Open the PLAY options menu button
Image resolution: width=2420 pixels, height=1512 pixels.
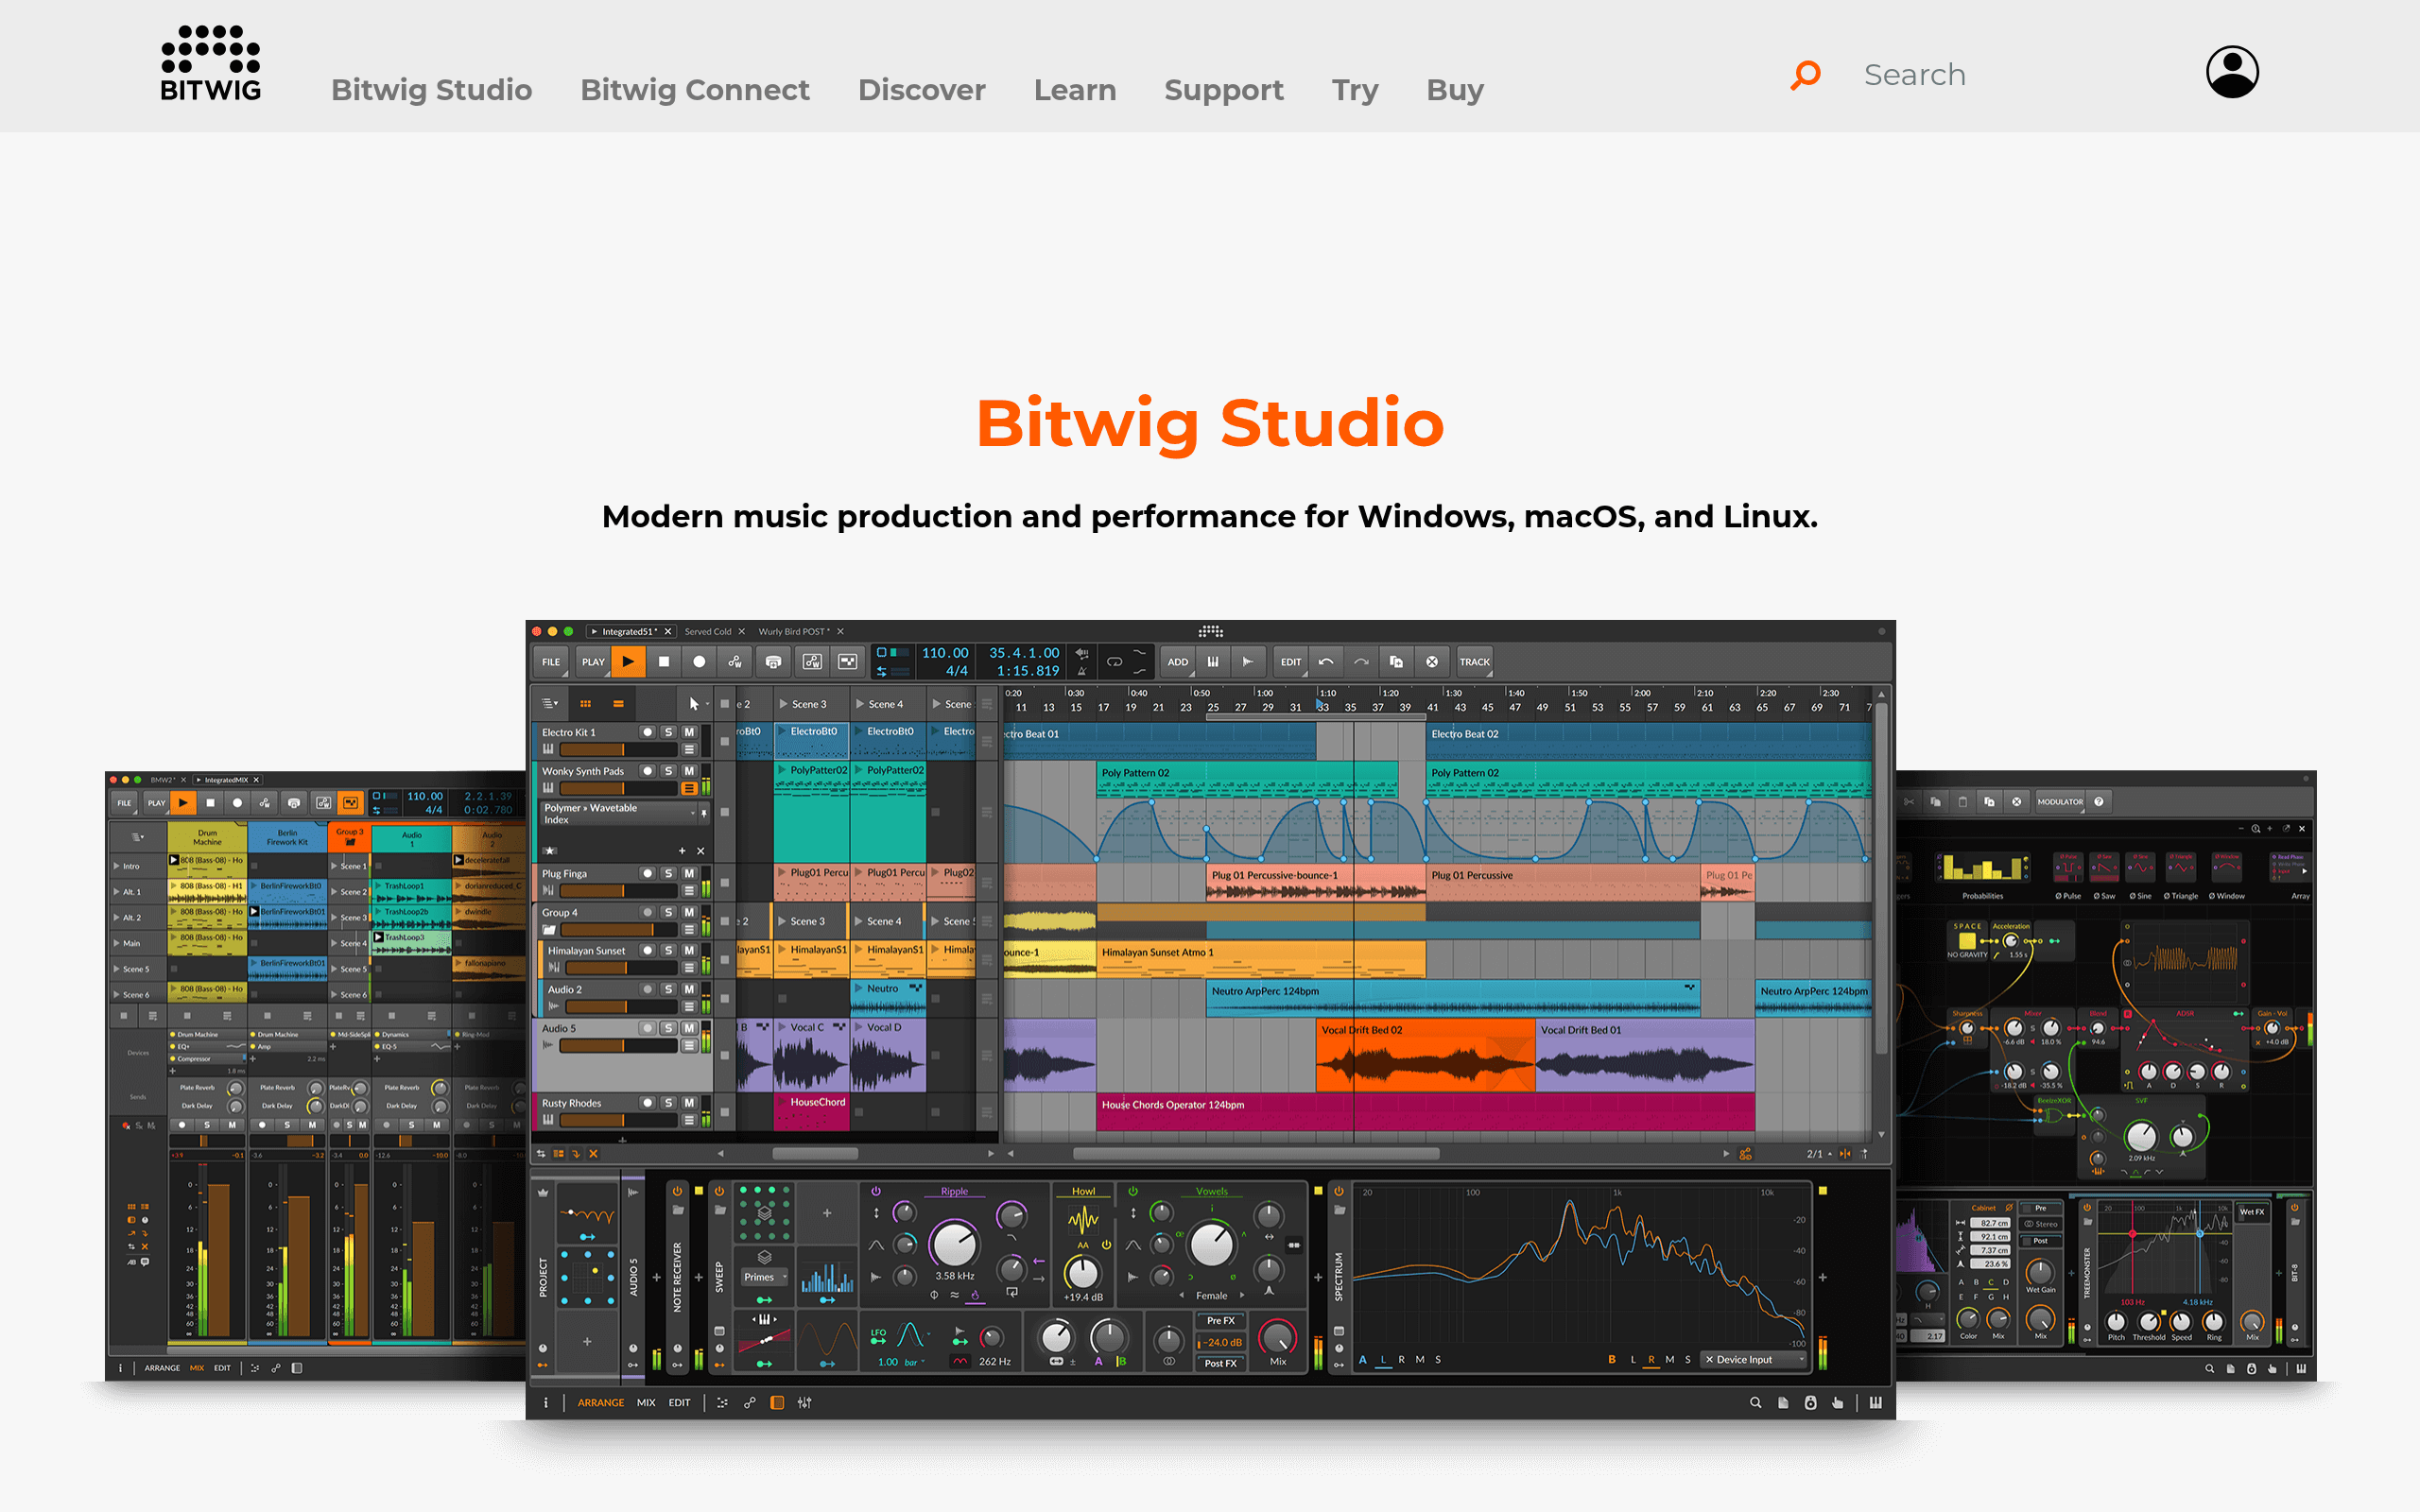click(x=593, y=661)
